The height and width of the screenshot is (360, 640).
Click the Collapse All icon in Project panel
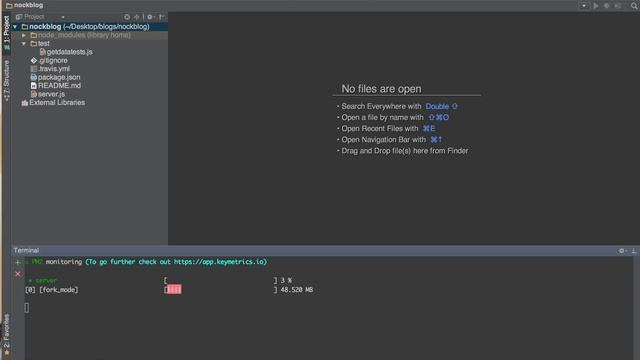(x=137, y=17)
